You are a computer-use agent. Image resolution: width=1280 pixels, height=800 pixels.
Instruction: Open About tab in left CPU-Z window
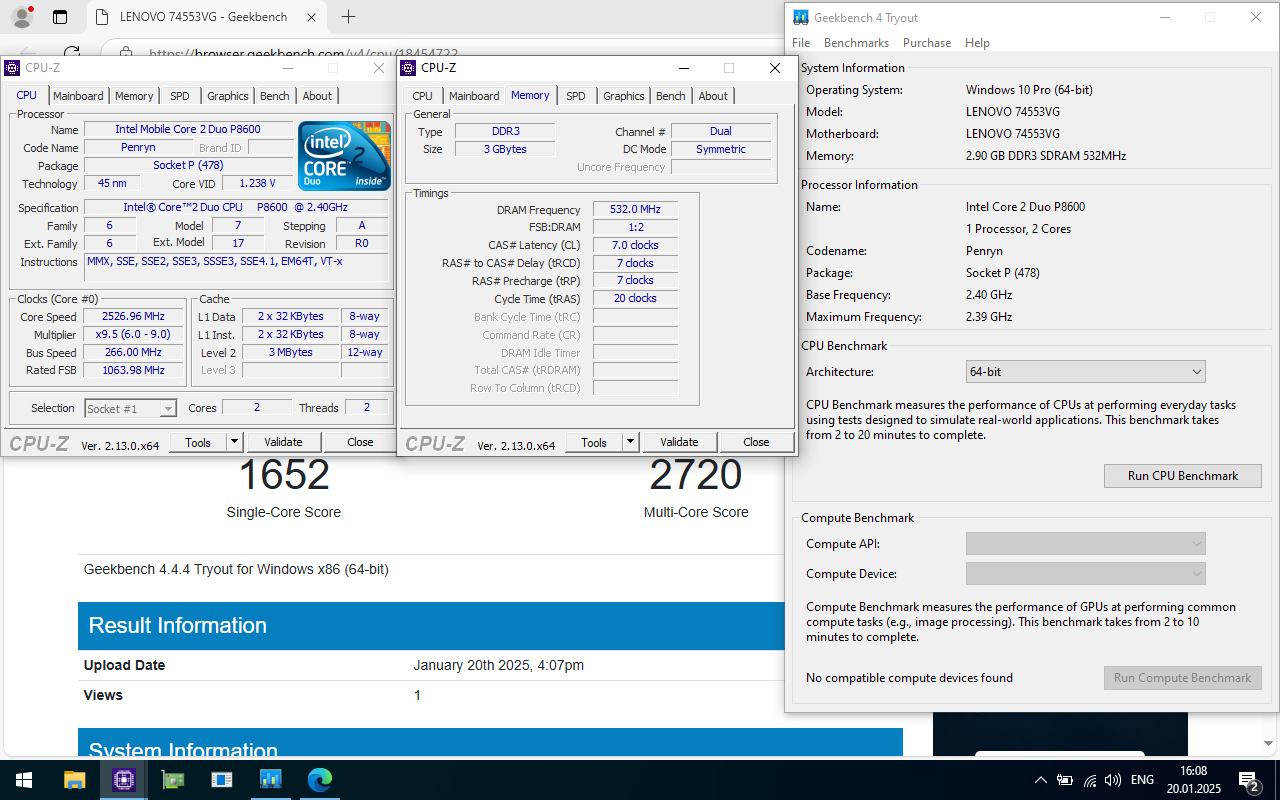tap(317, 96)
